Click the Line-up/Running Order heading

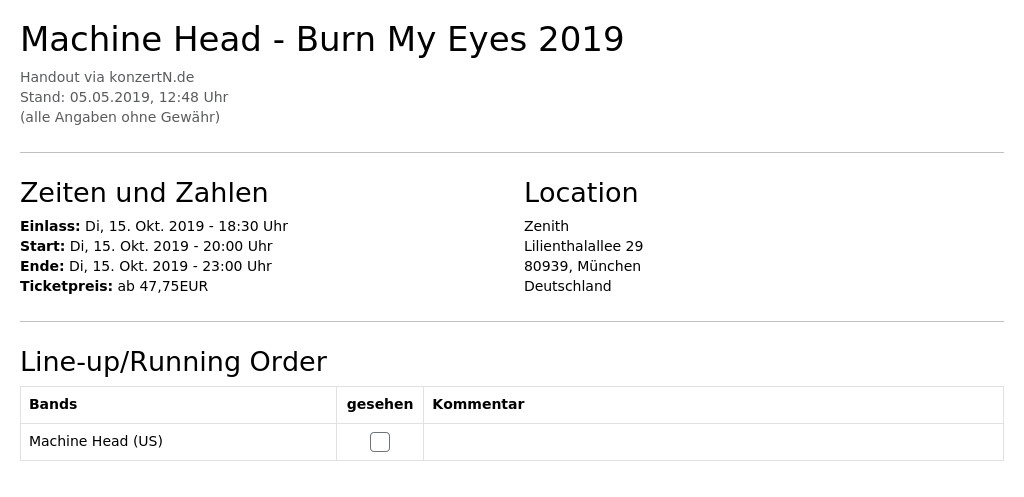click(174, 362)
